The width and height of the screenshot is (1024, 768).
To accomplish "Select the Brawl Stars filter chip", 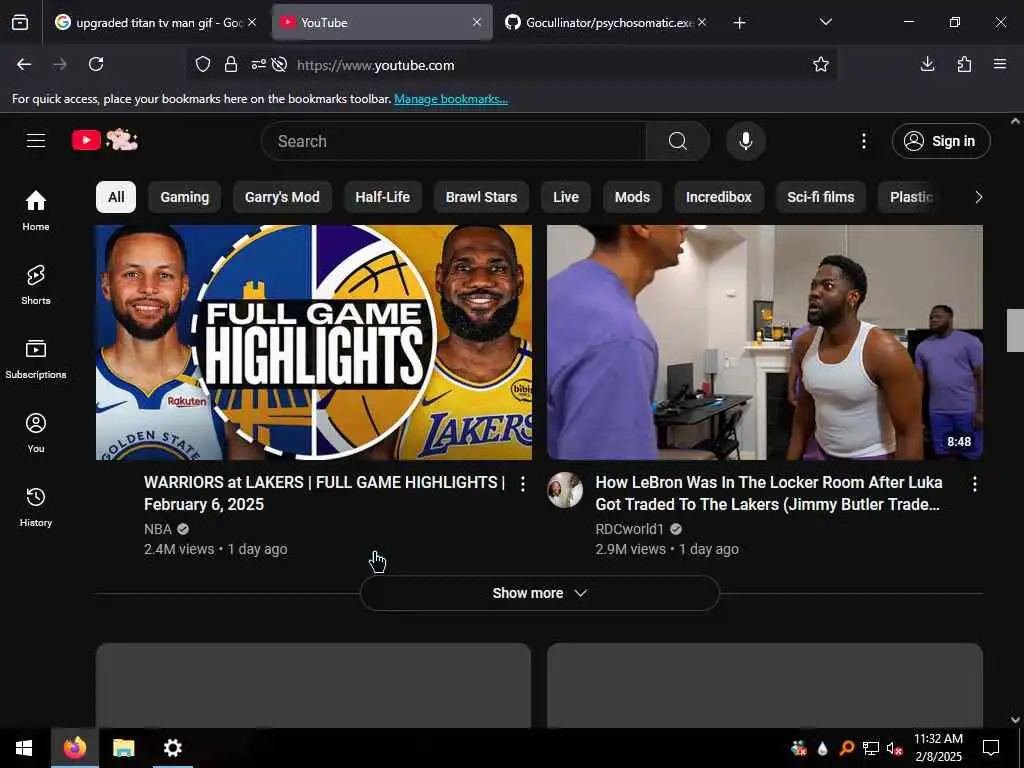I will (481, 197).
